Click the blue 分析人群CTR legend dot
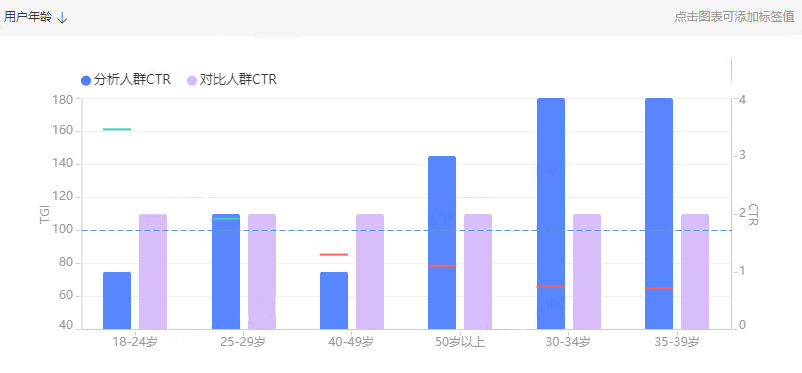The height and width of the screenshot is (373, 802). (x=86, y=80)
